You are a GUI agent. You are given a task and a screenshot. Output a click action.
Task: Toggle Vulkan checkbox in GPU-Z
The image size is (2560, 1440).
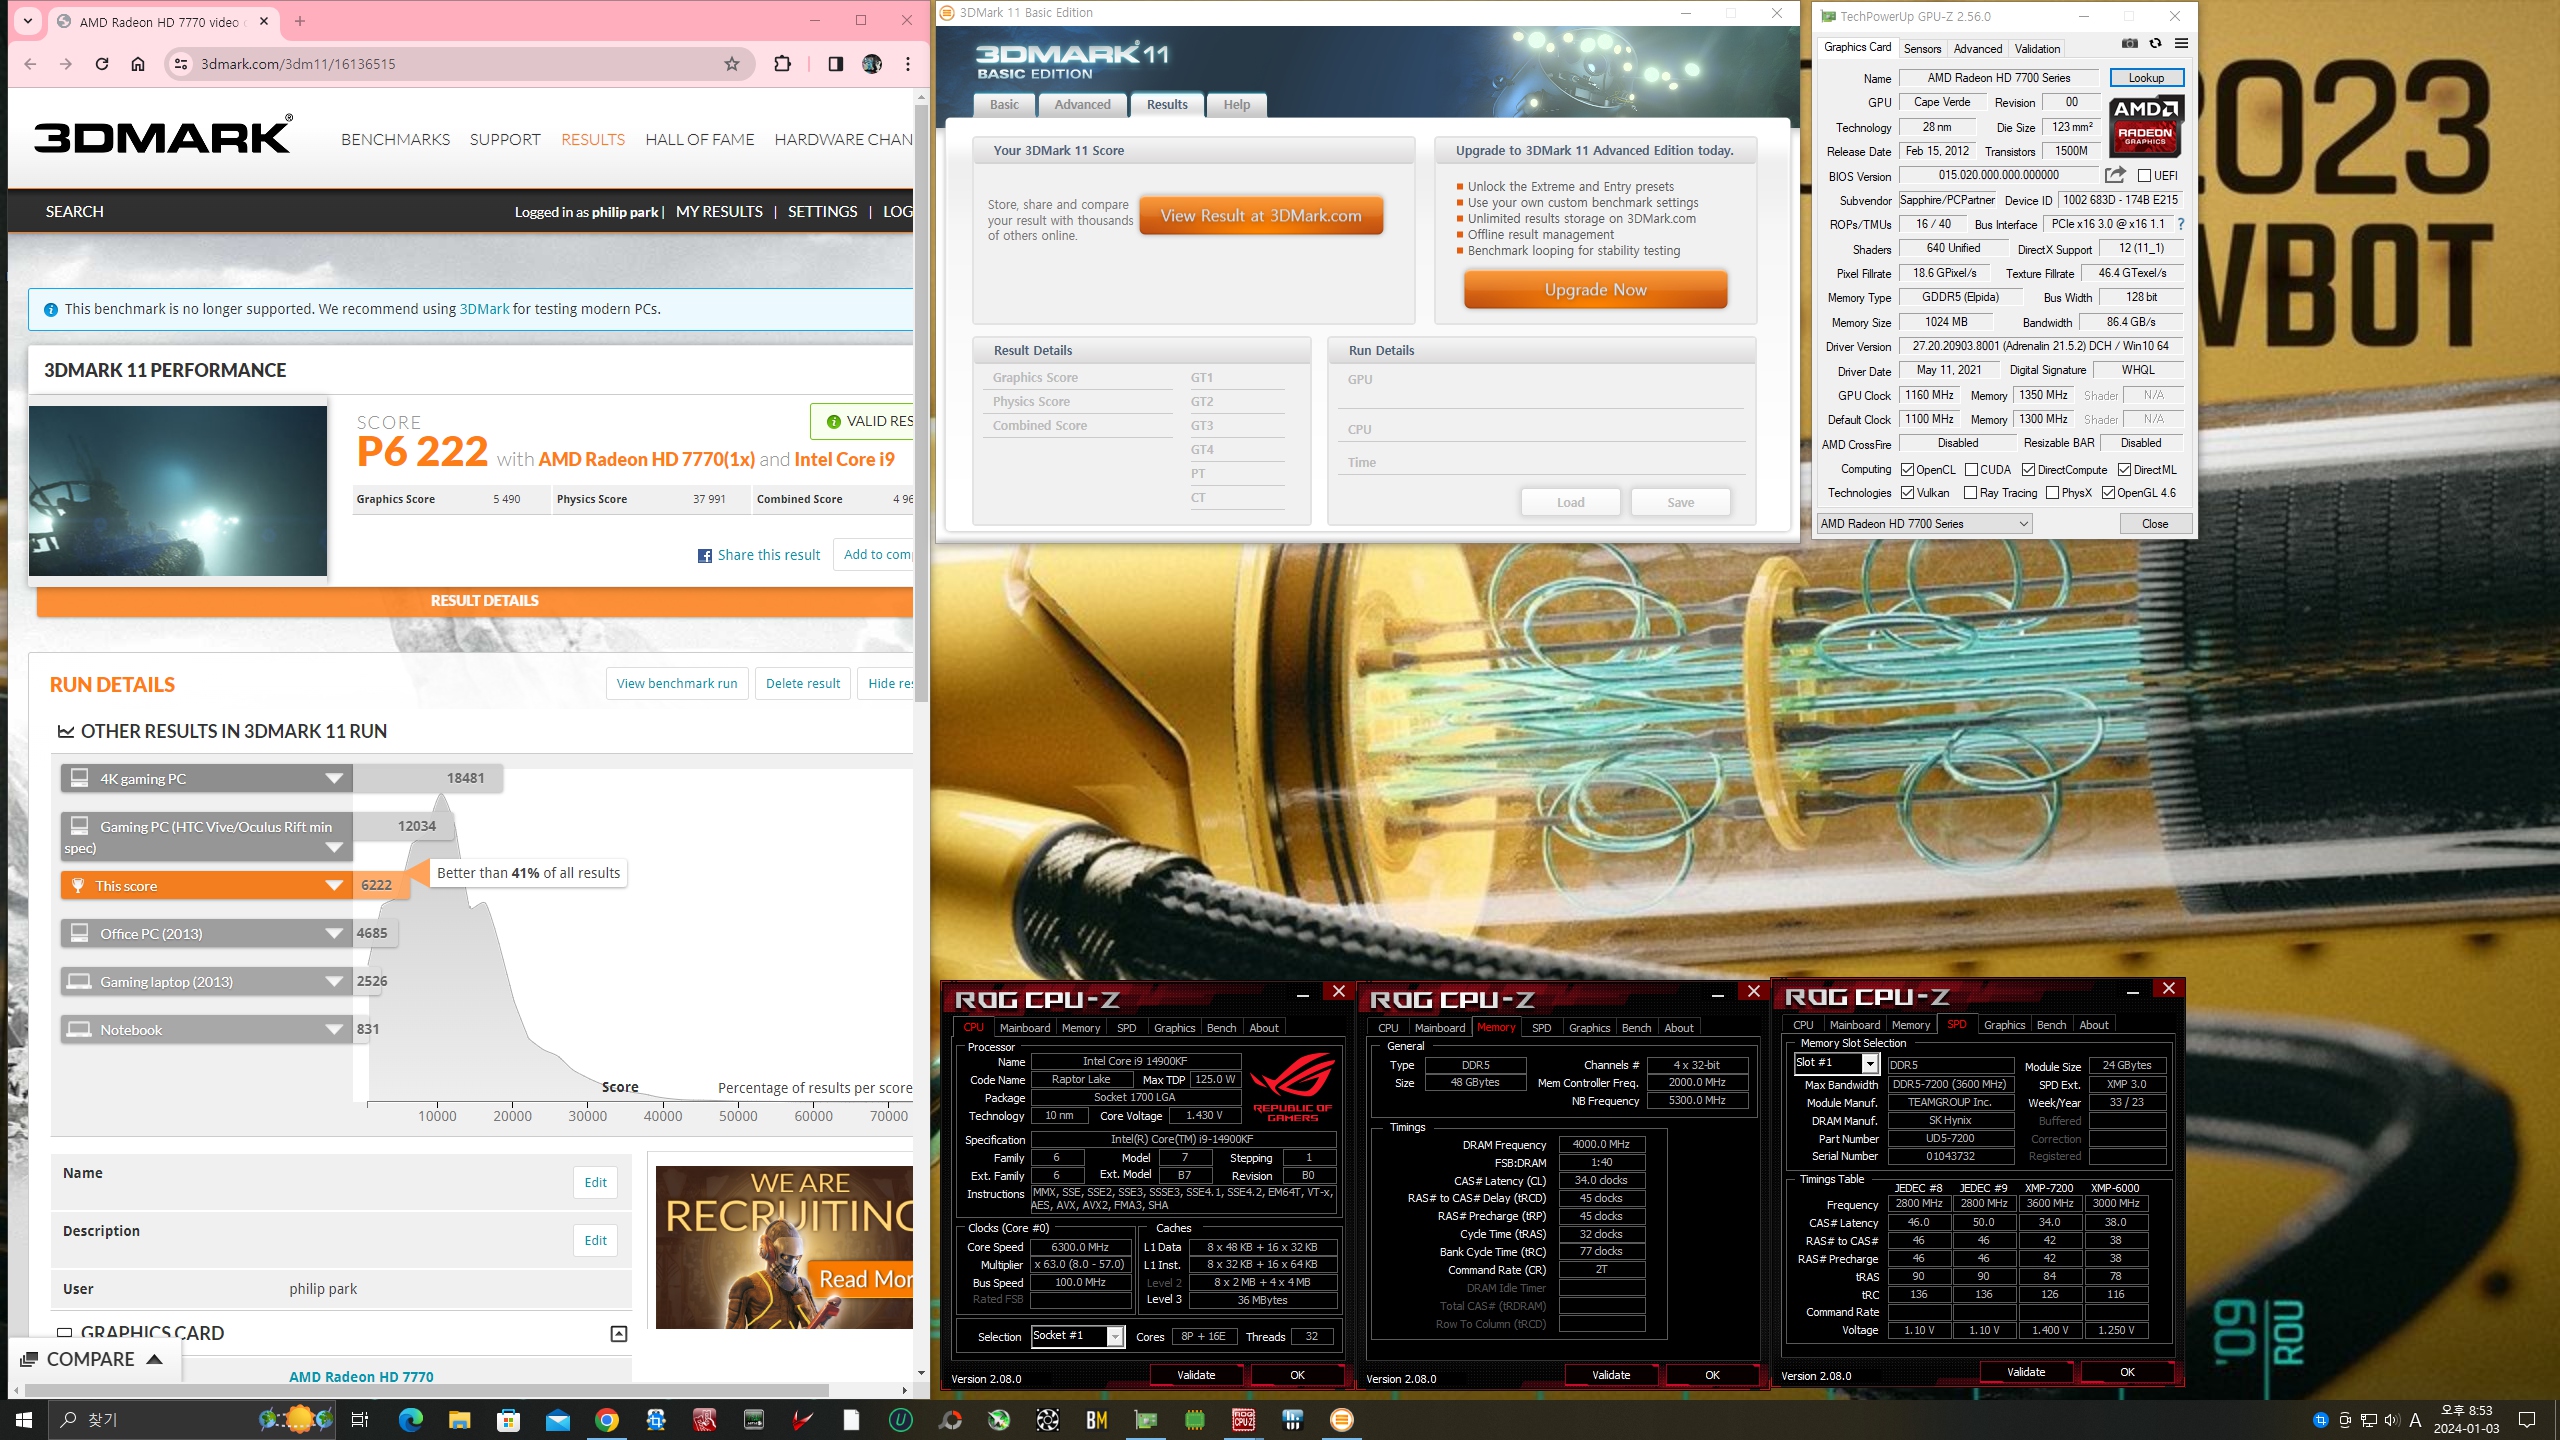click(x=1907, y=493)
